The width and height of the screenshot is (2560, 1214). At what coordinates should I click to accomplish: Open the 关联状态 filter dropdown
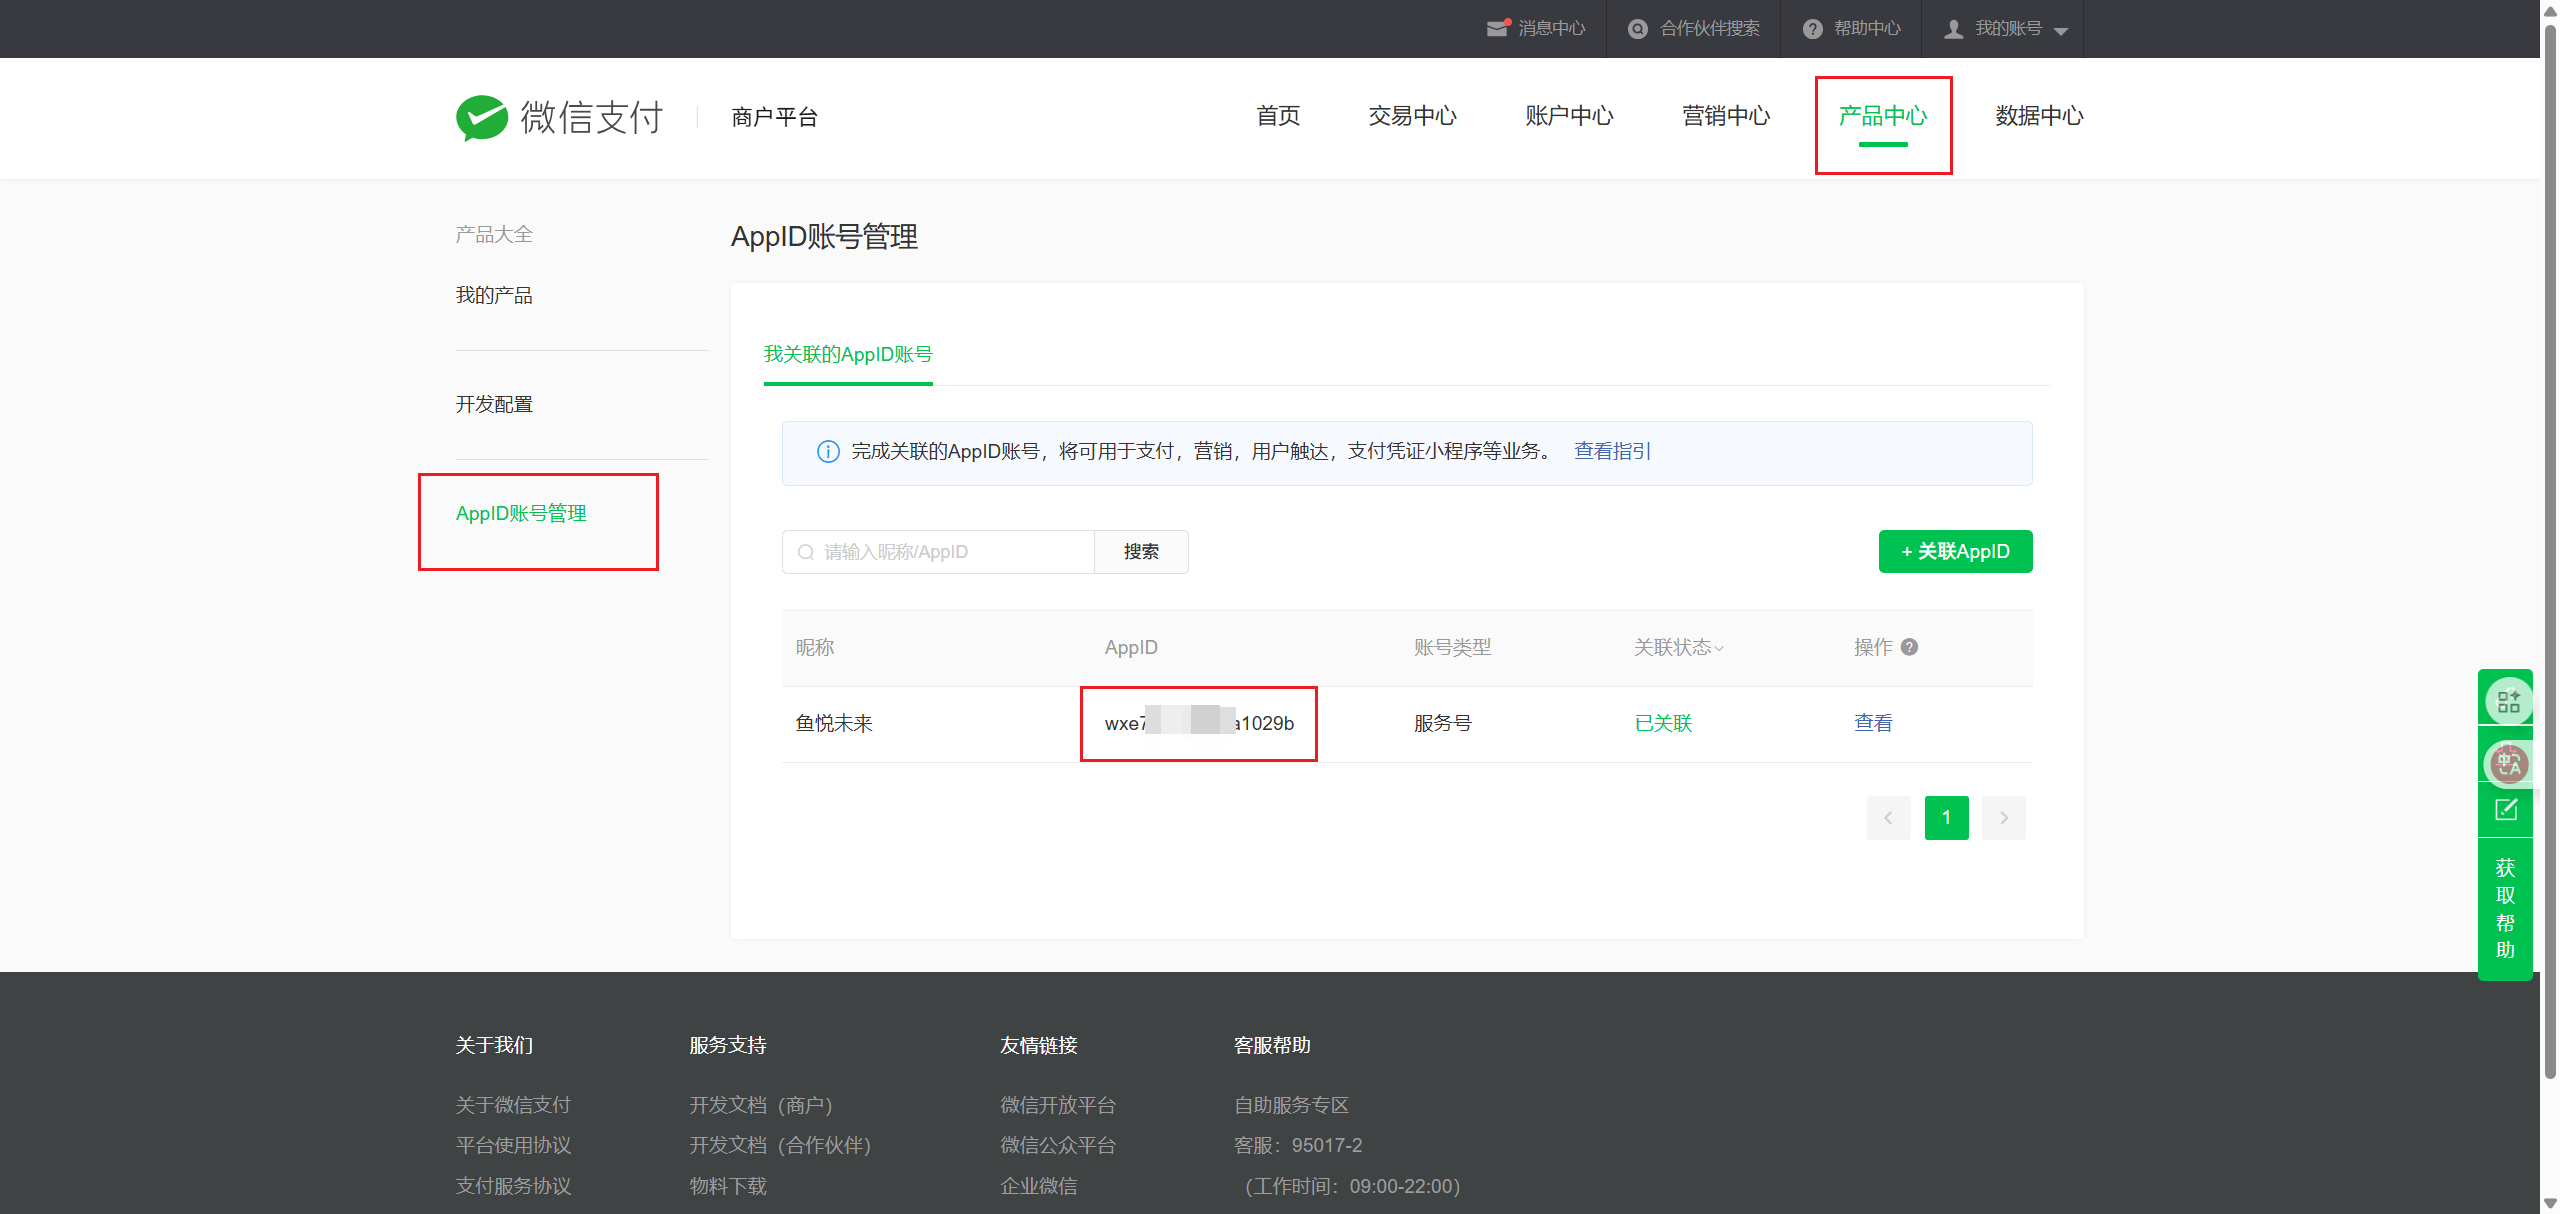click(1678, 647)
